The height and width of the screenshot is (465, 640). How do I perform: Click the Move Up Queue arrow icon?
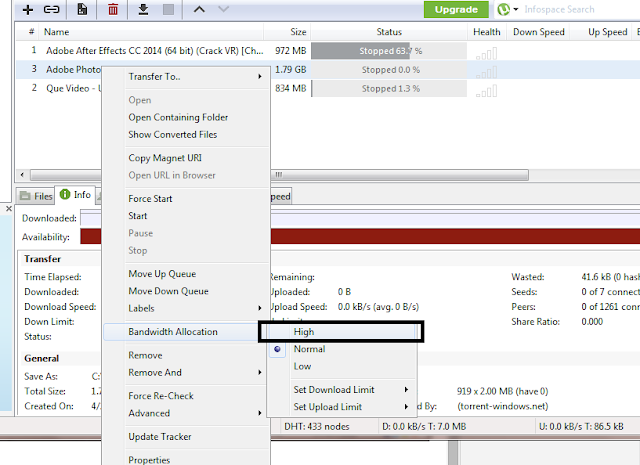pyautogui.click(x=199, y=9)
